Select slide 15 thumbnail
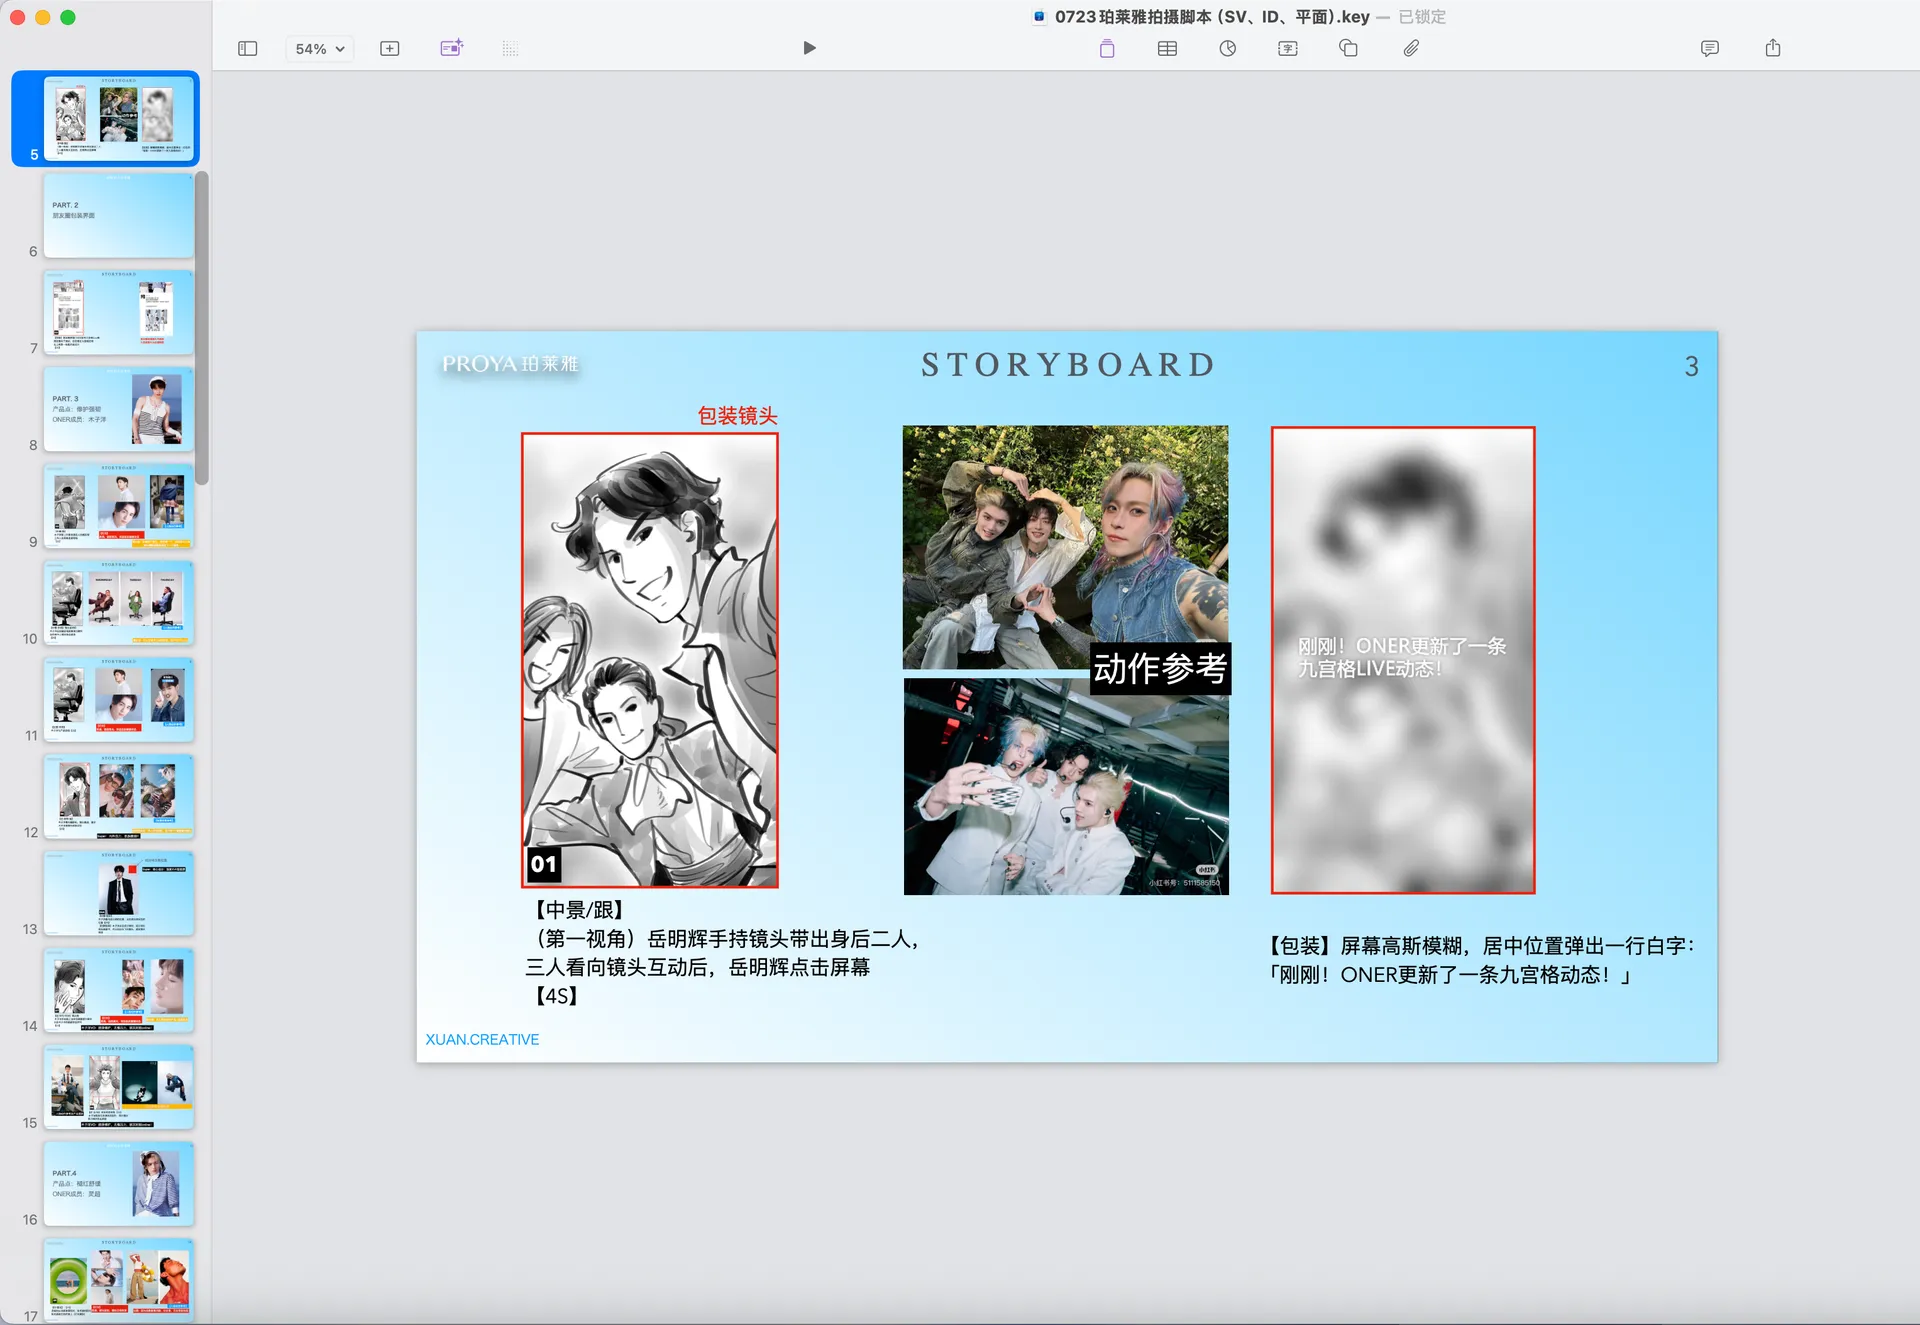The image size is (1920, 1325). pos(118,1087)
